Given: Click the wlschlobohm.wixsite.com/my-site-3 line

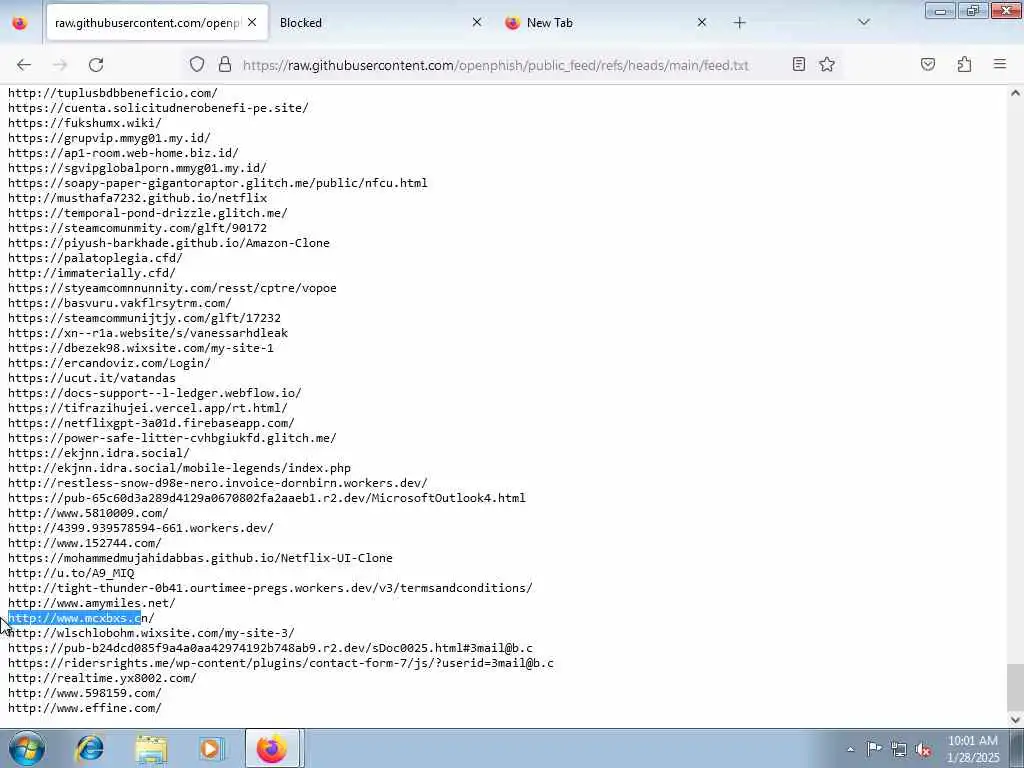Looking at the screenshot, I should [151, 633].
